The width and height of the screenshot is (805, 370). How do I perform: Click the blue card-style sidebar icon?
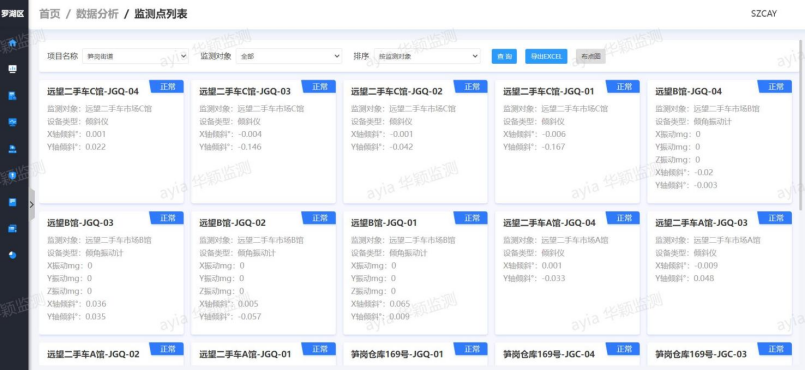coord(13,228)
